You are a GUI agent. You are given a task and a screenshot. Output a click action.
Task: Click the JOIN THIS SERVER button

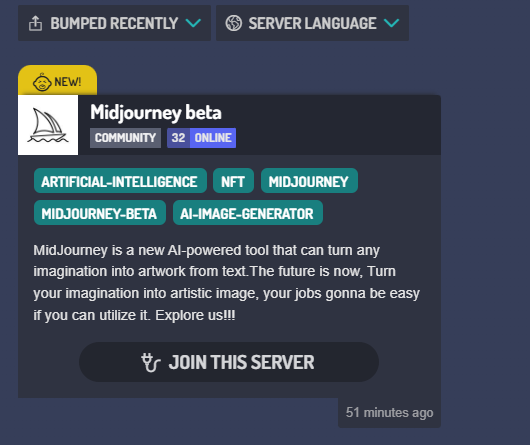229,362
